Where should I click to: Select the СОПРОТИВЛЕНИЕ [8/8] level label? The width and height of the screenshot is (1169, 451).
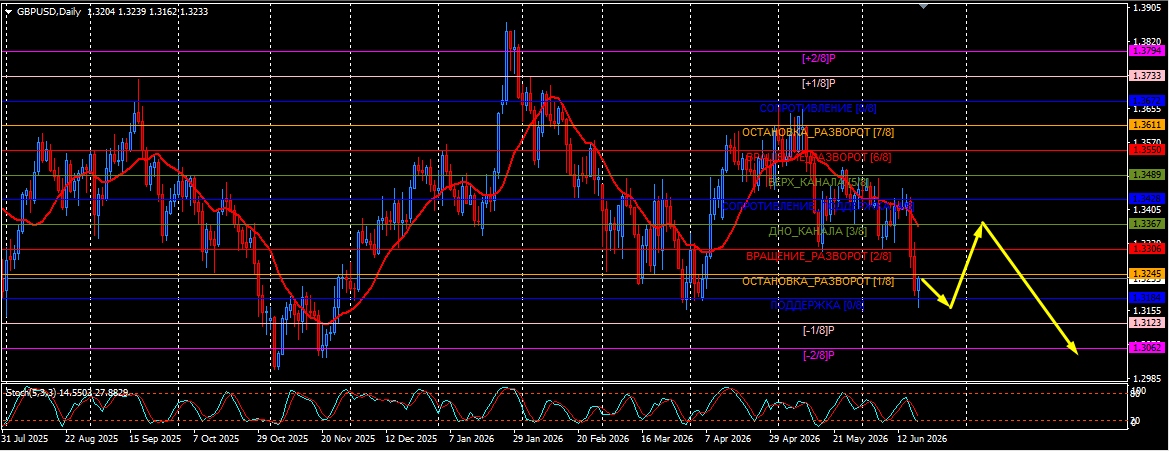[818, 108]
